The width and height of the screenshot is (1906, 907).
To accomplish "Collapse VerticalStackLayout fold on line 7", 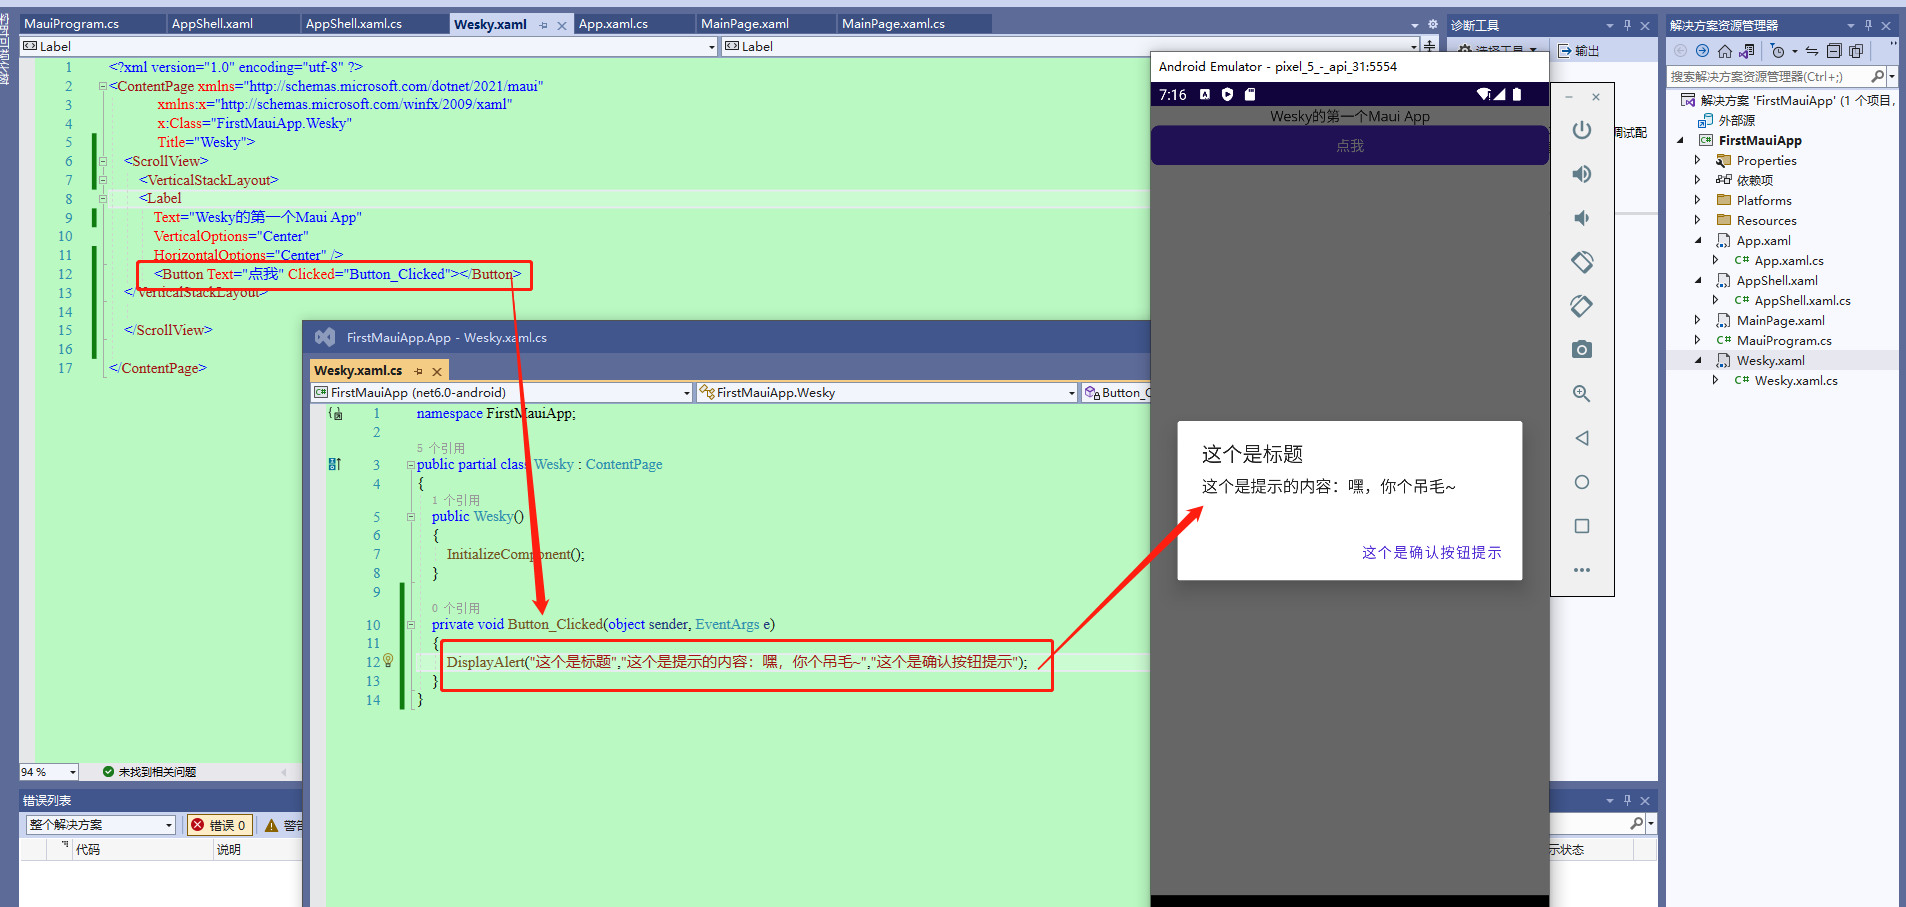I will click(x=102, y=180).
